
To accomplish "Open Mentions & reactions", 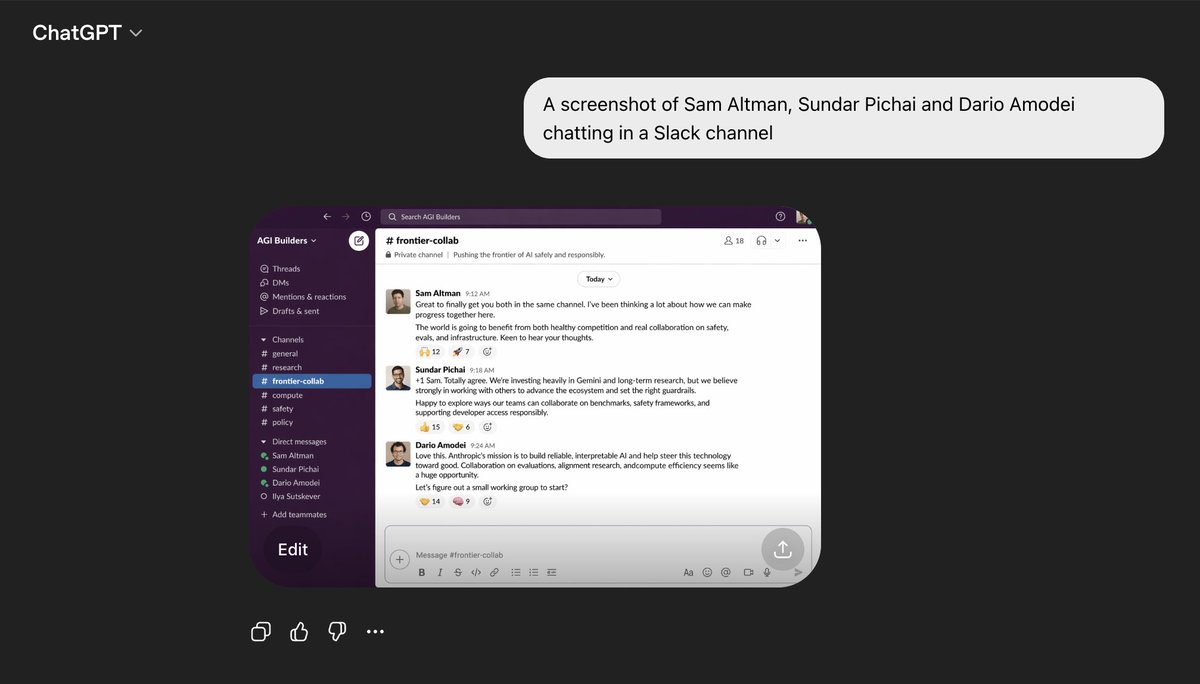I will 303,297.
